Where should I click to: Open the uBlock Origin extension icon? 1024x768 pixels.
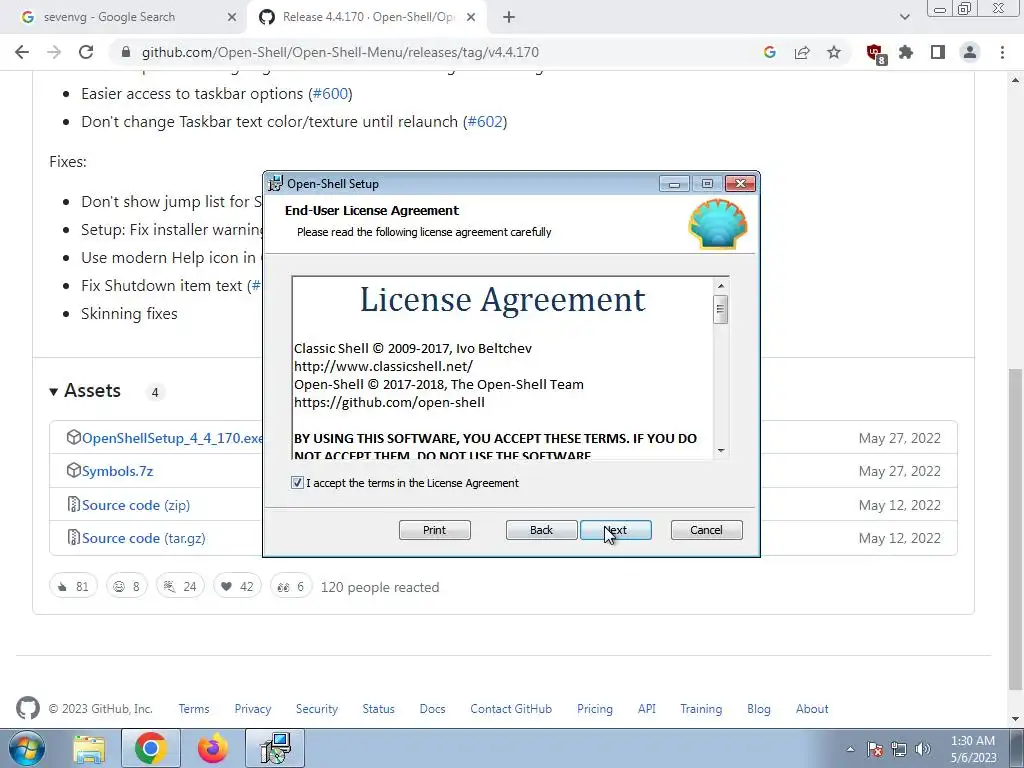pos(875,54)
